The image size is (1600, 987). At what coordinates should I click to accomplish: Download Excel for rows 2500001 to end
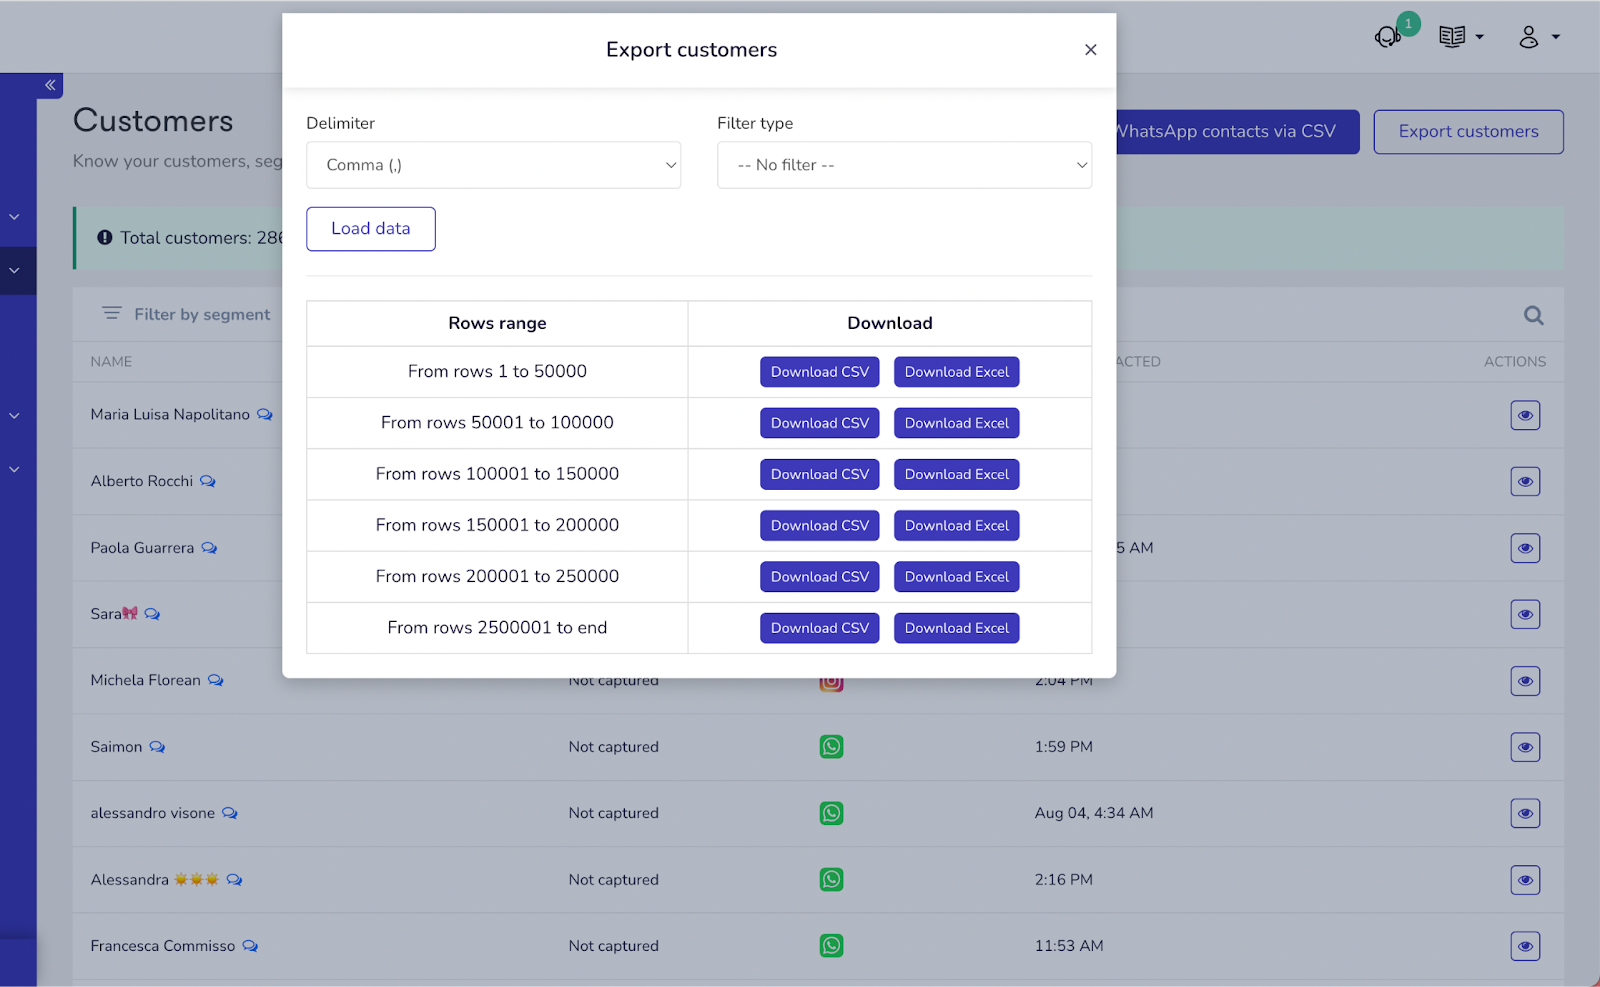pos(956,628)
